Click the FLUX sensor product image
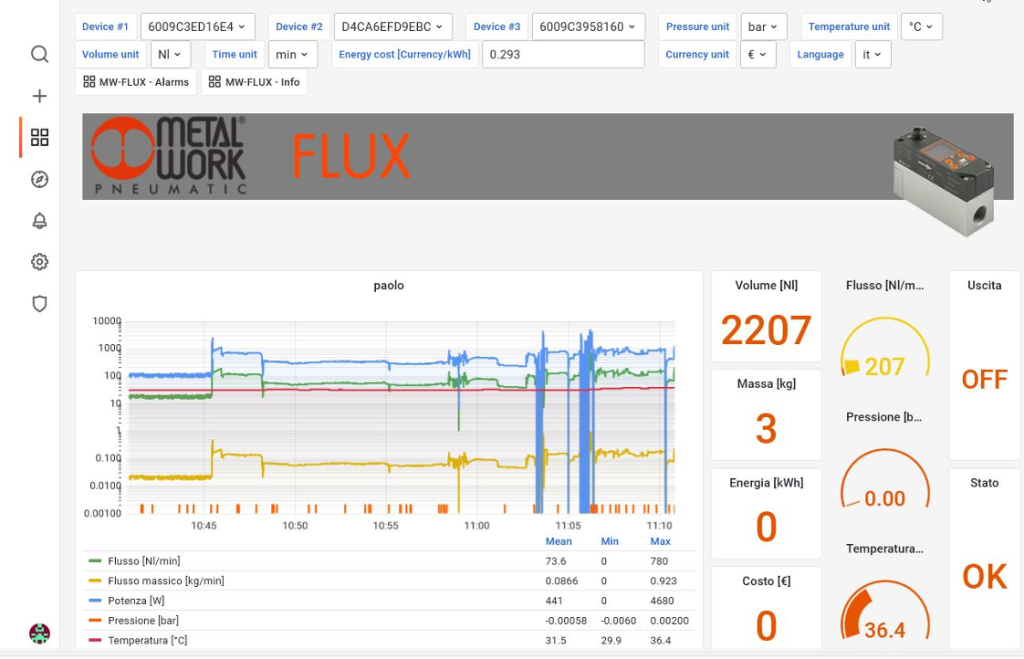The image size is (1024, 659). click(x=943, y=182)
